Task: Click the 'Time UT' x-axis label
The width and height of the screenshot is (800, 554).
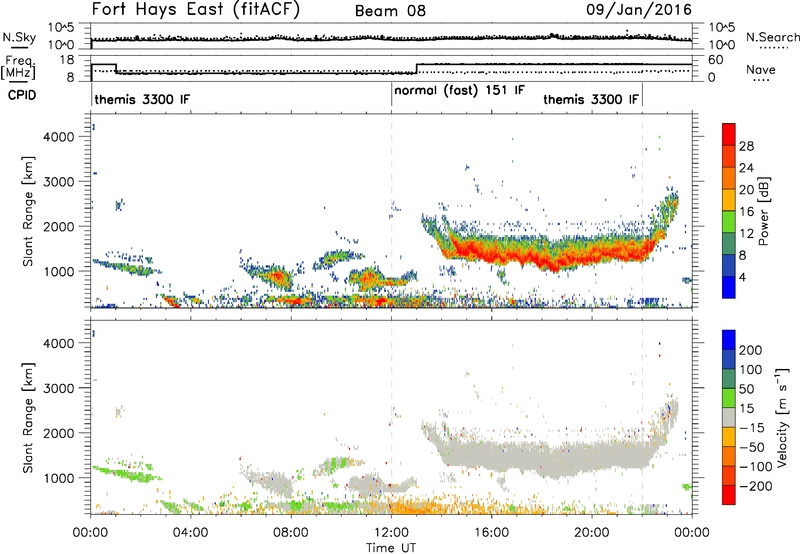Action: point(391,547)
